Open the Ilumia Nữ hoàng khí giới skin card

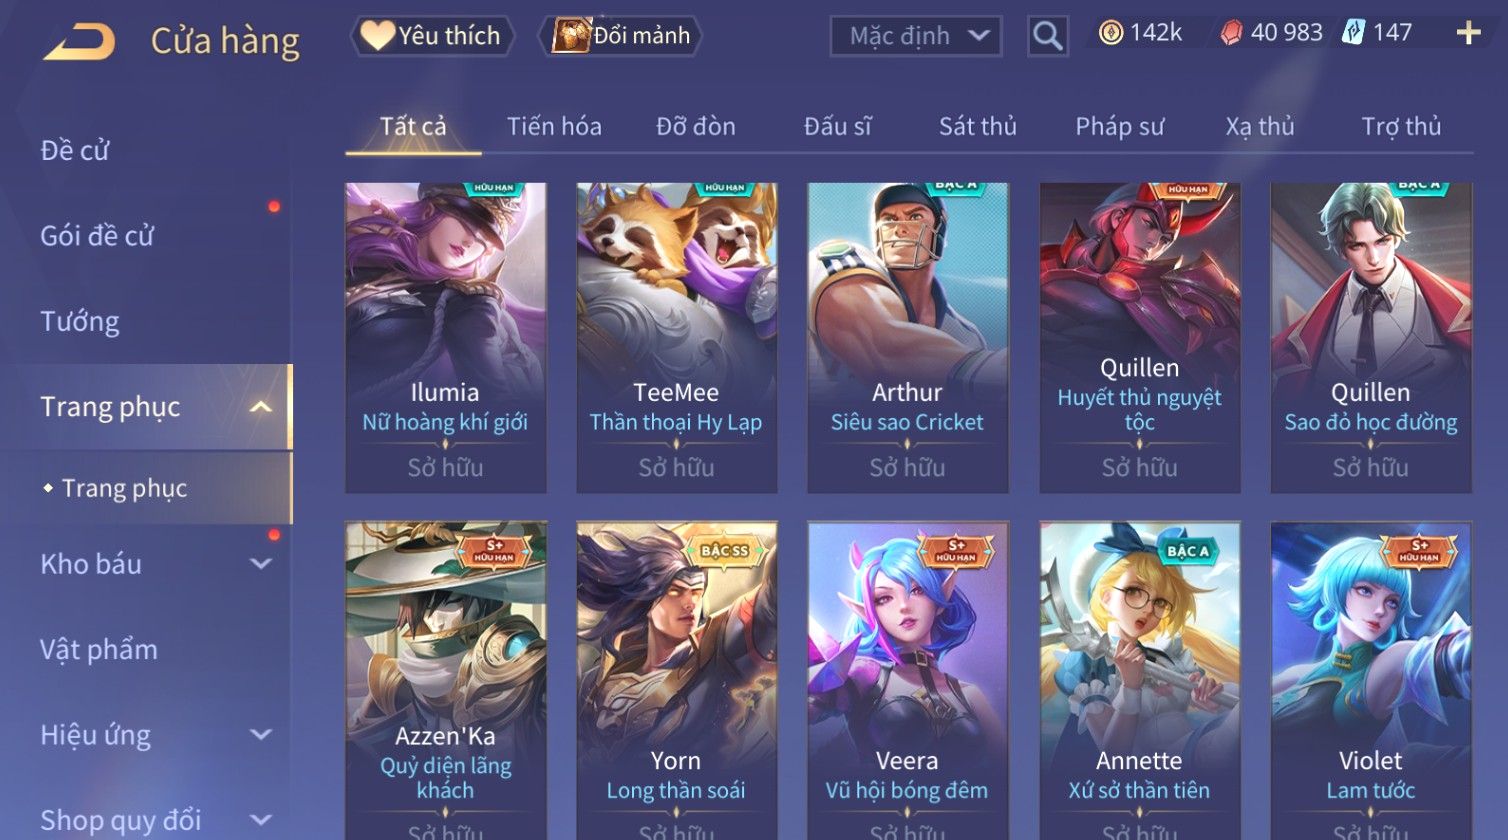point(446,337)
